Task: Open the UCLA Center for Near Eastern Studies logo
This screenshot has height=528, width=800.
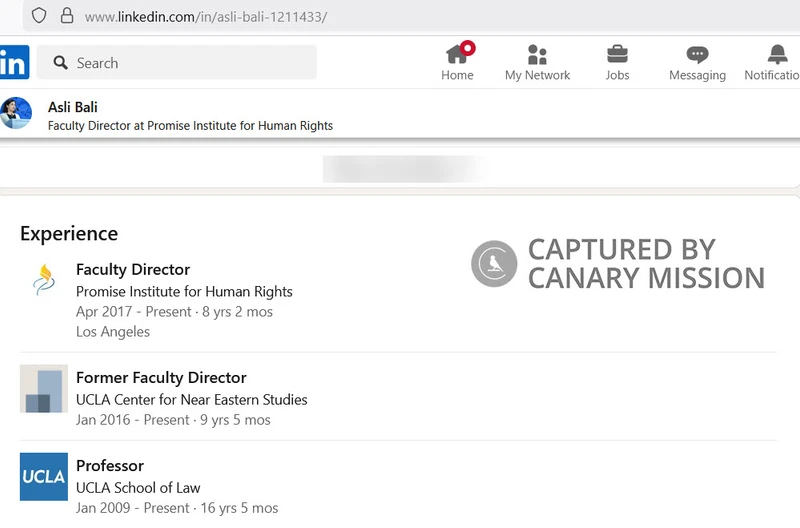Action: [x=44, y=388]
